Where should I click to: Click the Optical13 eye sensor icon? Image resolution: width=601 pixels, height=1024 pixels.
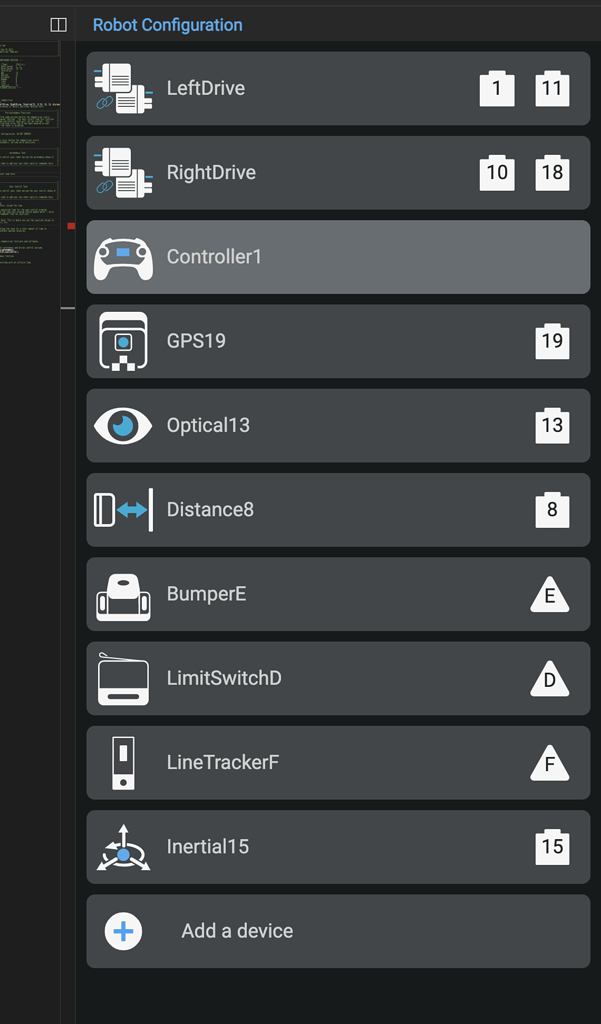(x=123, y=426)
